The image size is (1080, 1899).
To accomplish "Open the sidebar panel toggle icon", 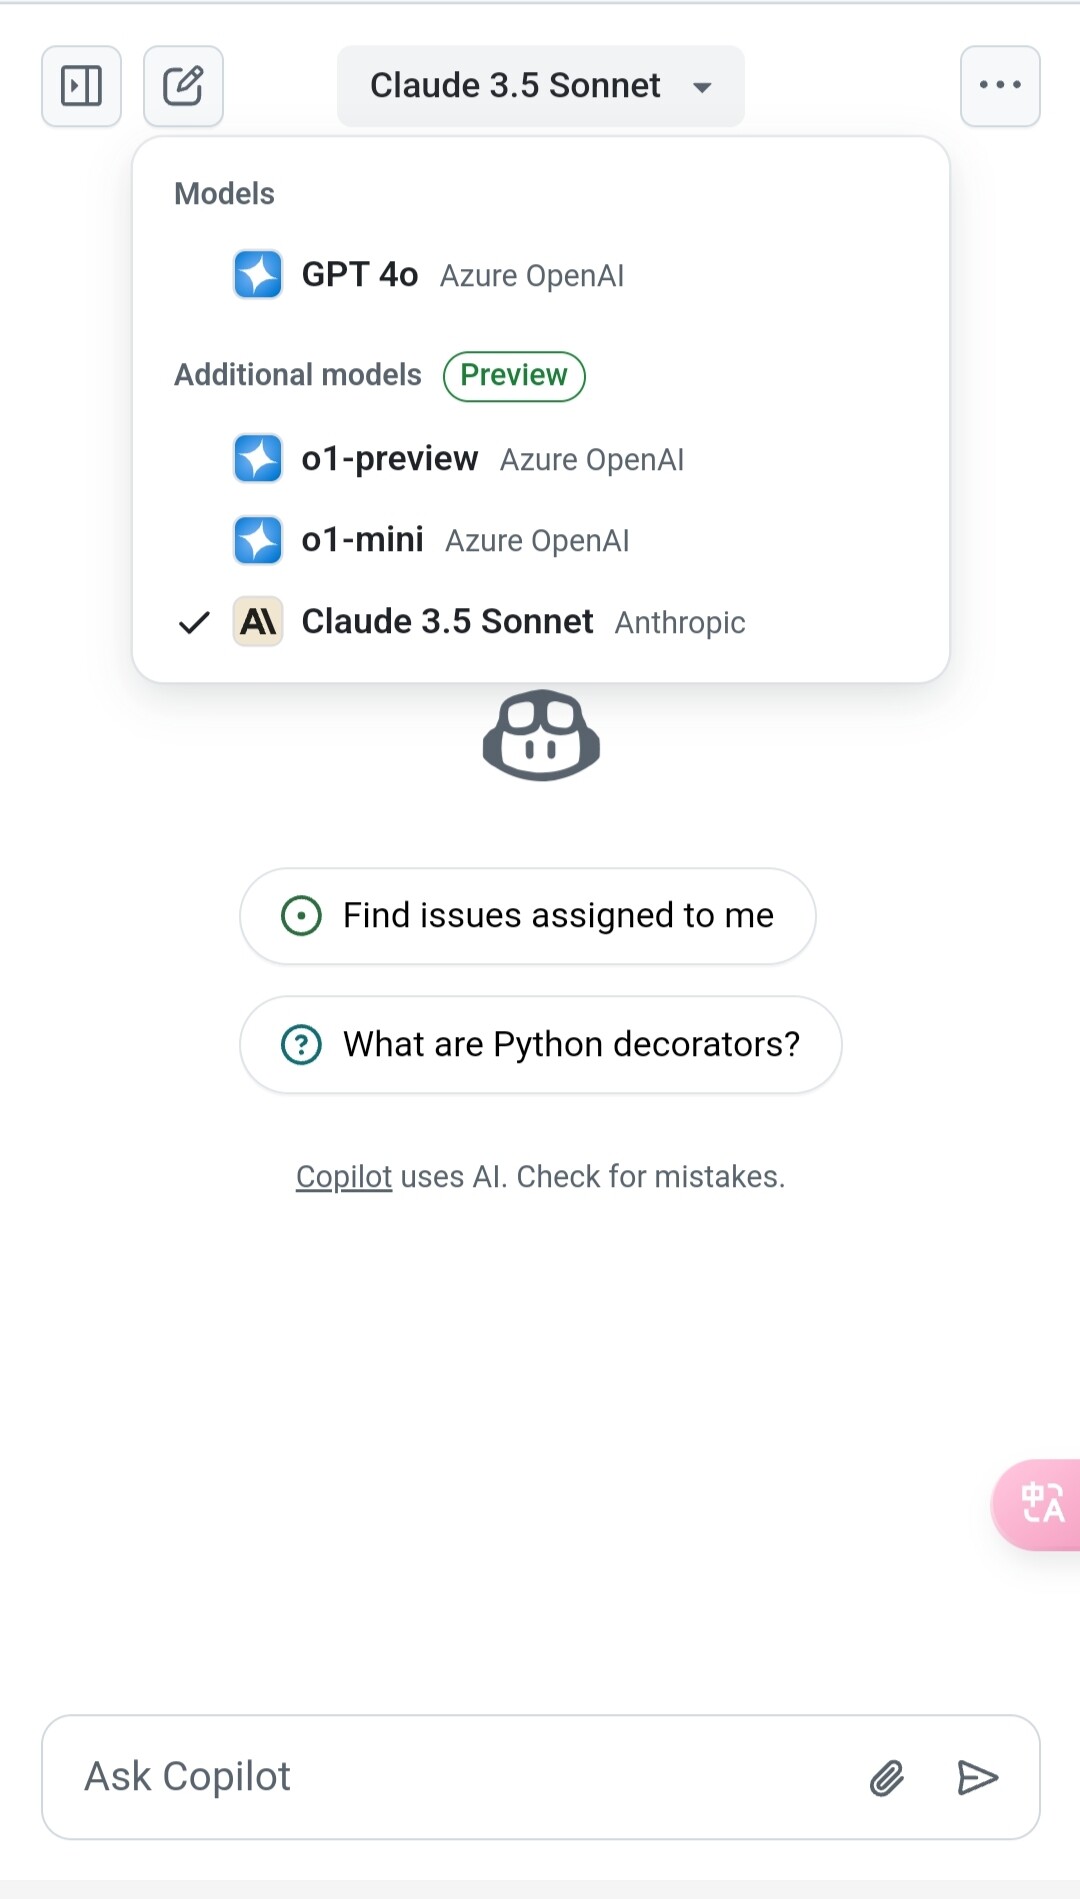I will pos(81,86).
